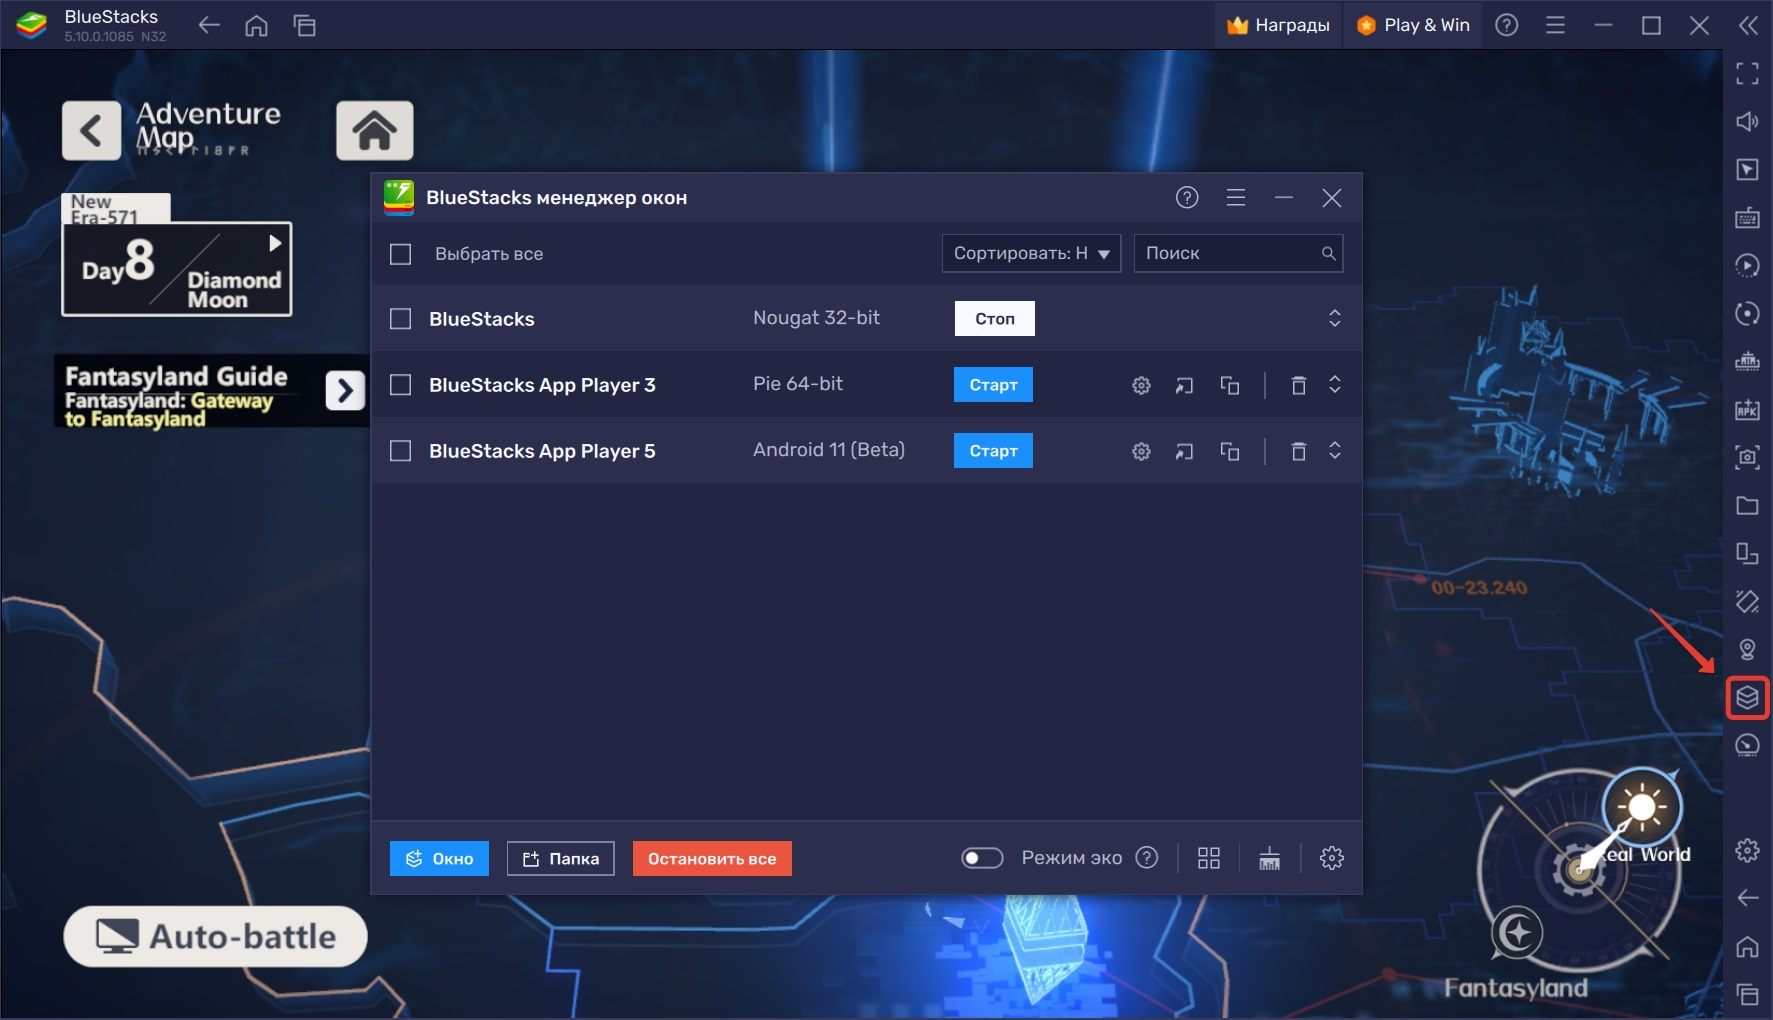Click the Окно button to create instance

439,858
